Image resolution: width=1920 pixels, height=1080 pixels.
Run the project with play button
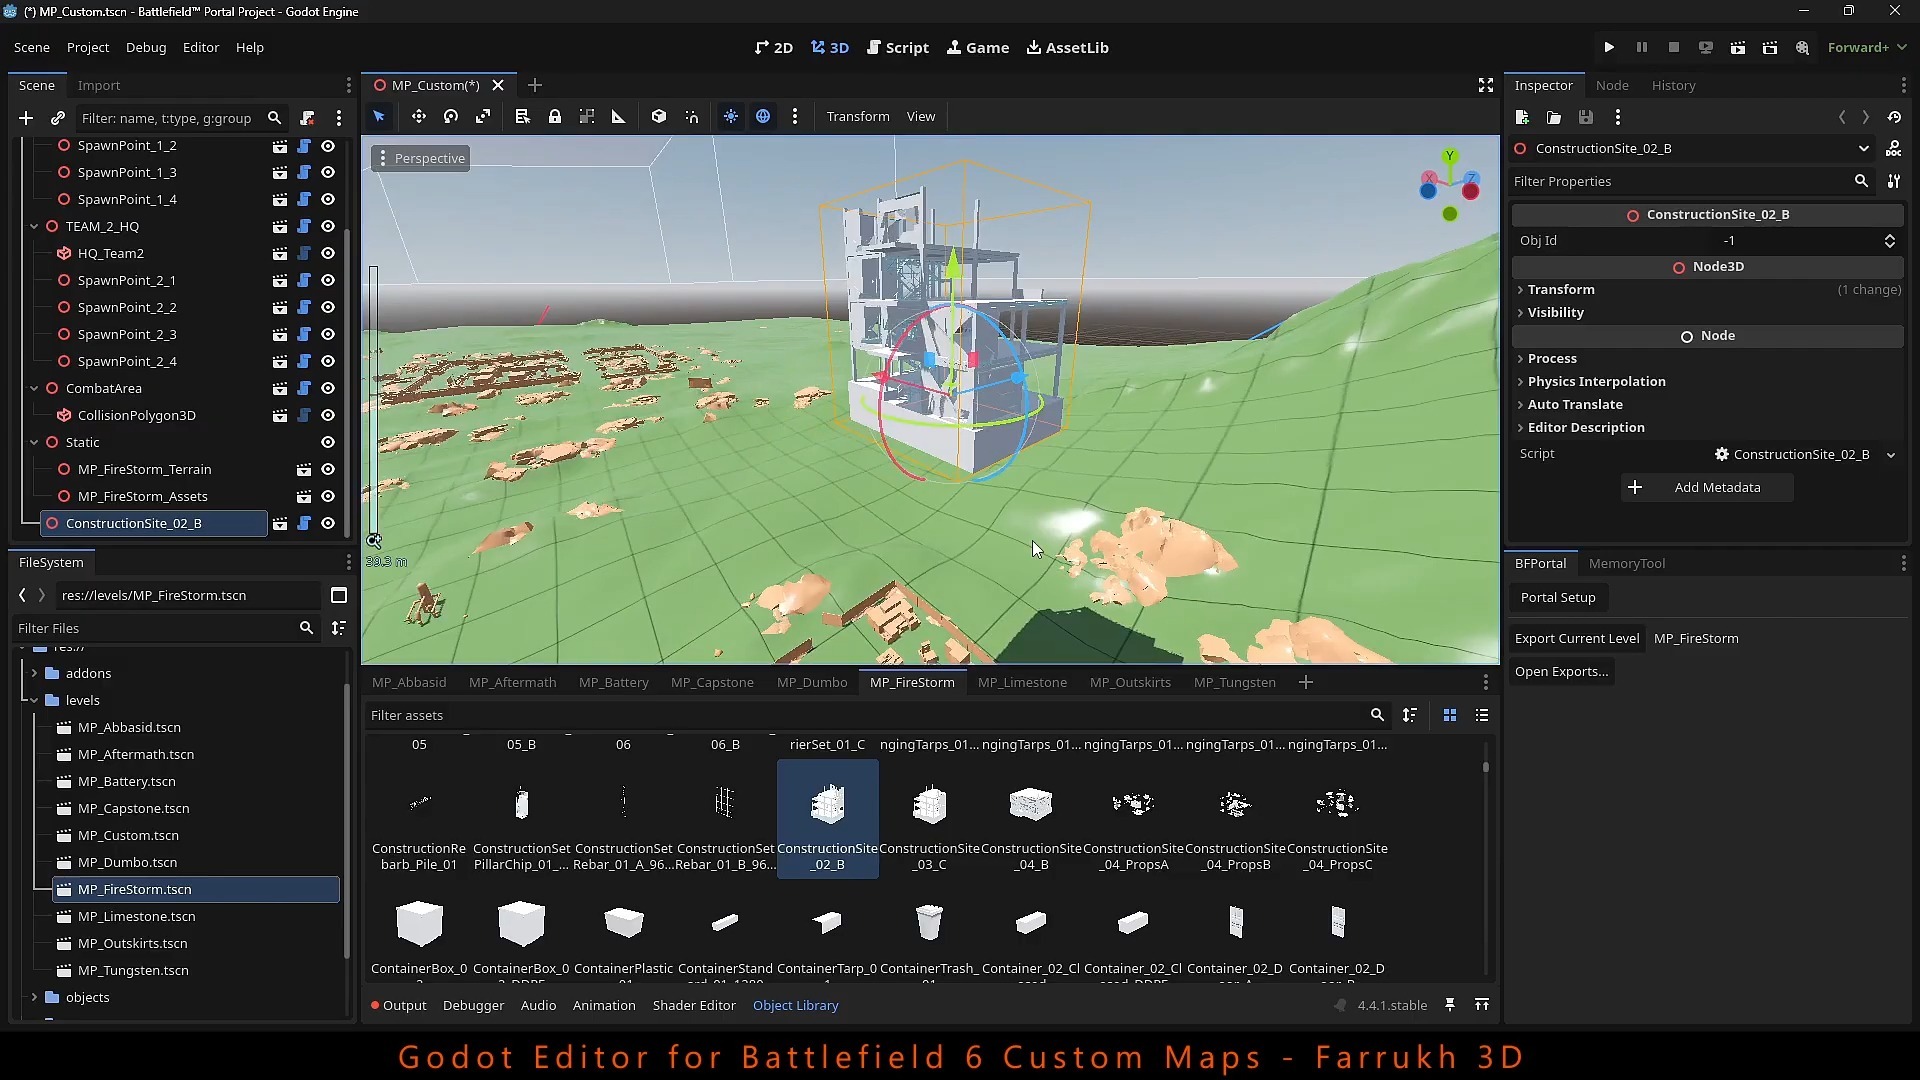point(1609,47)
